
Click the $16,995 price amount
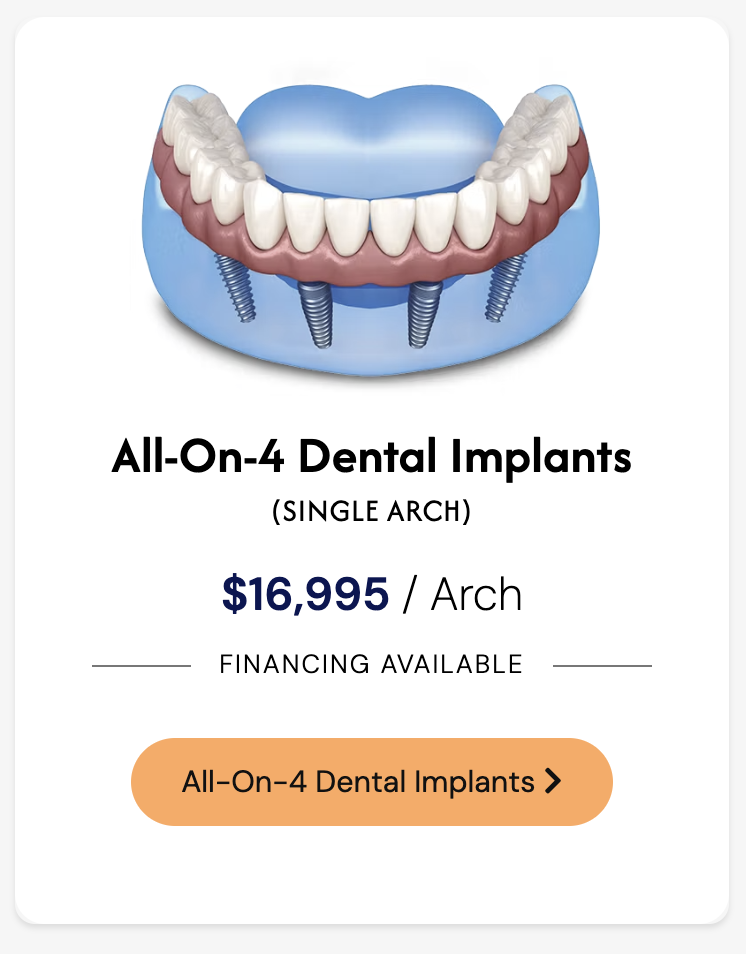point(305,595)
